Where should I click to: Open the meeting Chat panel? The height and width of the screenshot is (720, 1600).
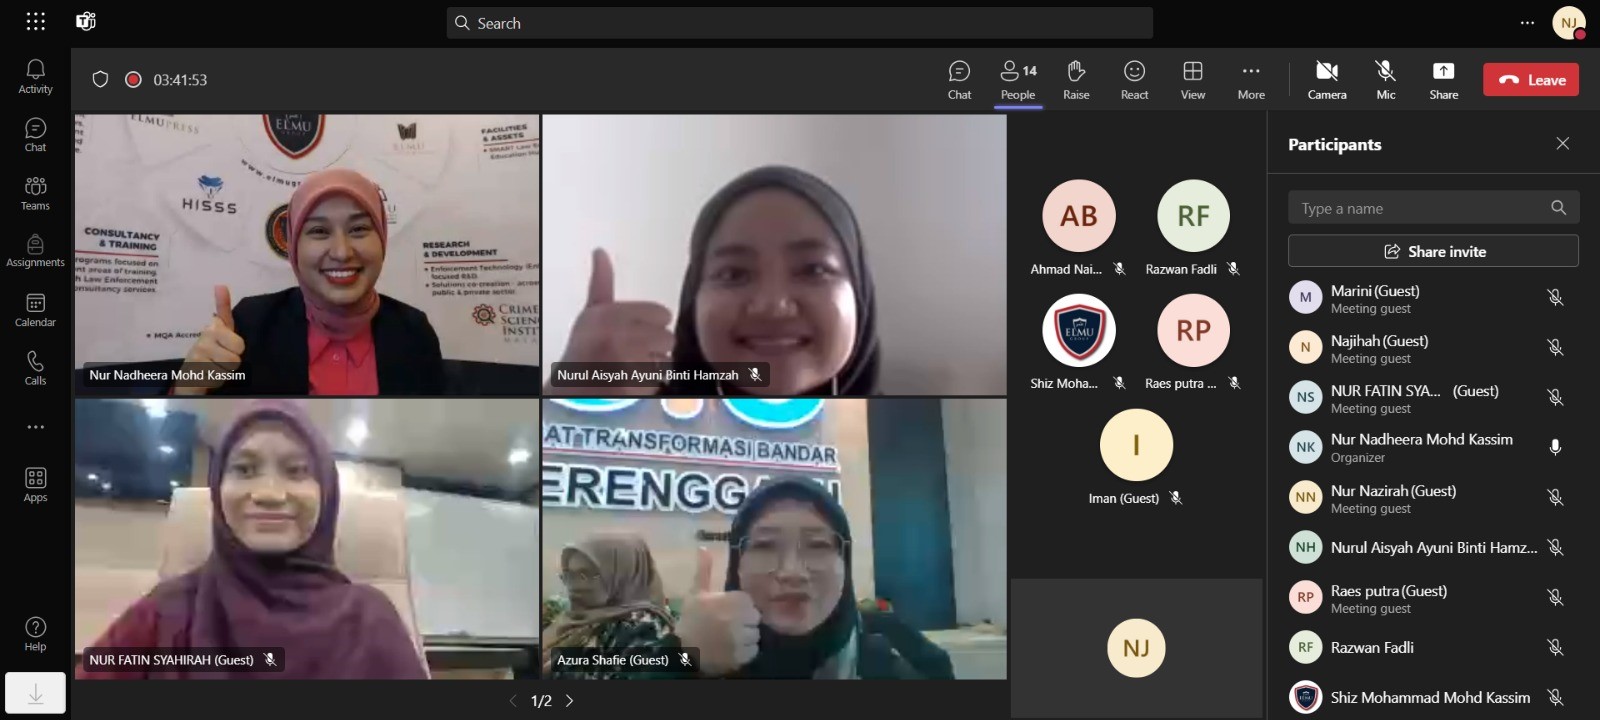click(959, 79)
